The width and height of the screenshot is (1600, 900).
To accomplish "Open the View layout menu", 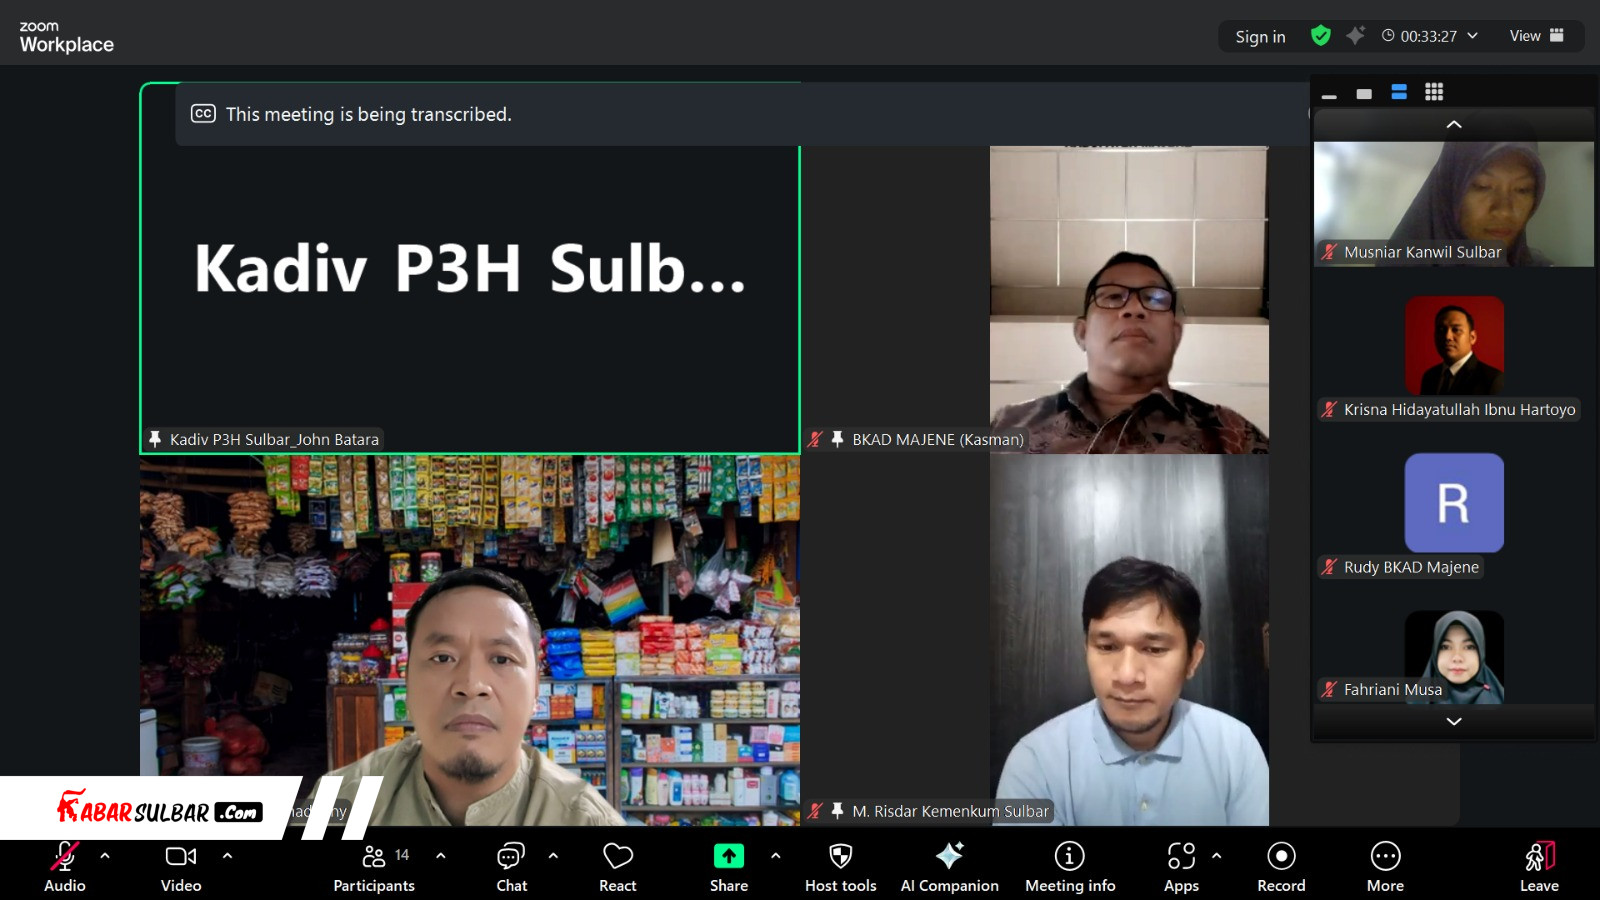I will tap(1536, 36).
